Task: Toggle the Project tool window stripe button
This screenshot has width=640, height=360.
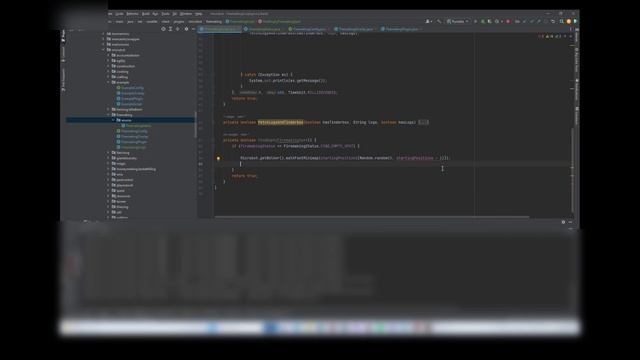Action: click(x=63, y=35)
